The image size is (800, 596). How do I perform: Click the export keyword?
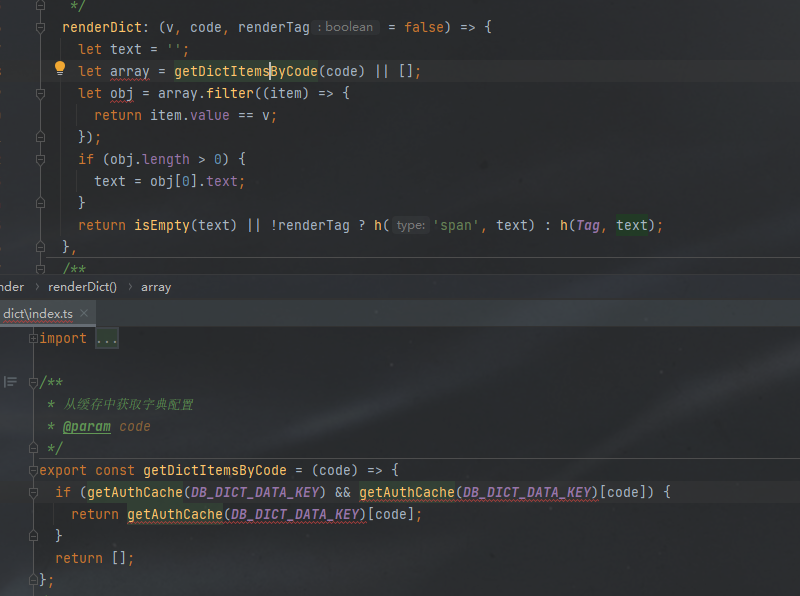point(63,470)
